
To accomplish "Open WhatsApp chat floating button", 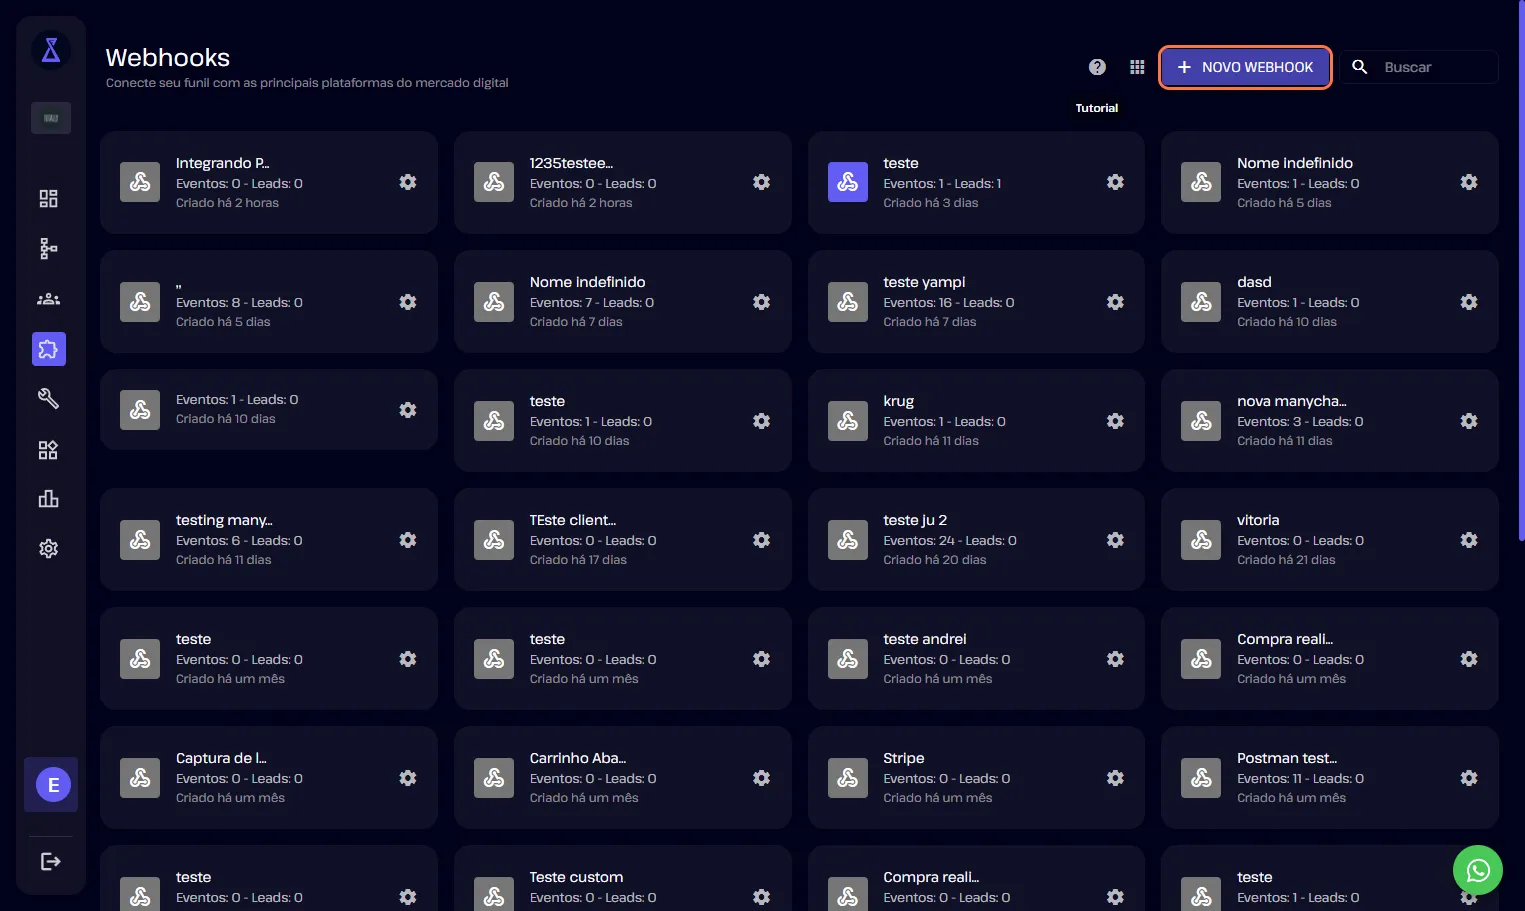I will tap(1477, 870).
